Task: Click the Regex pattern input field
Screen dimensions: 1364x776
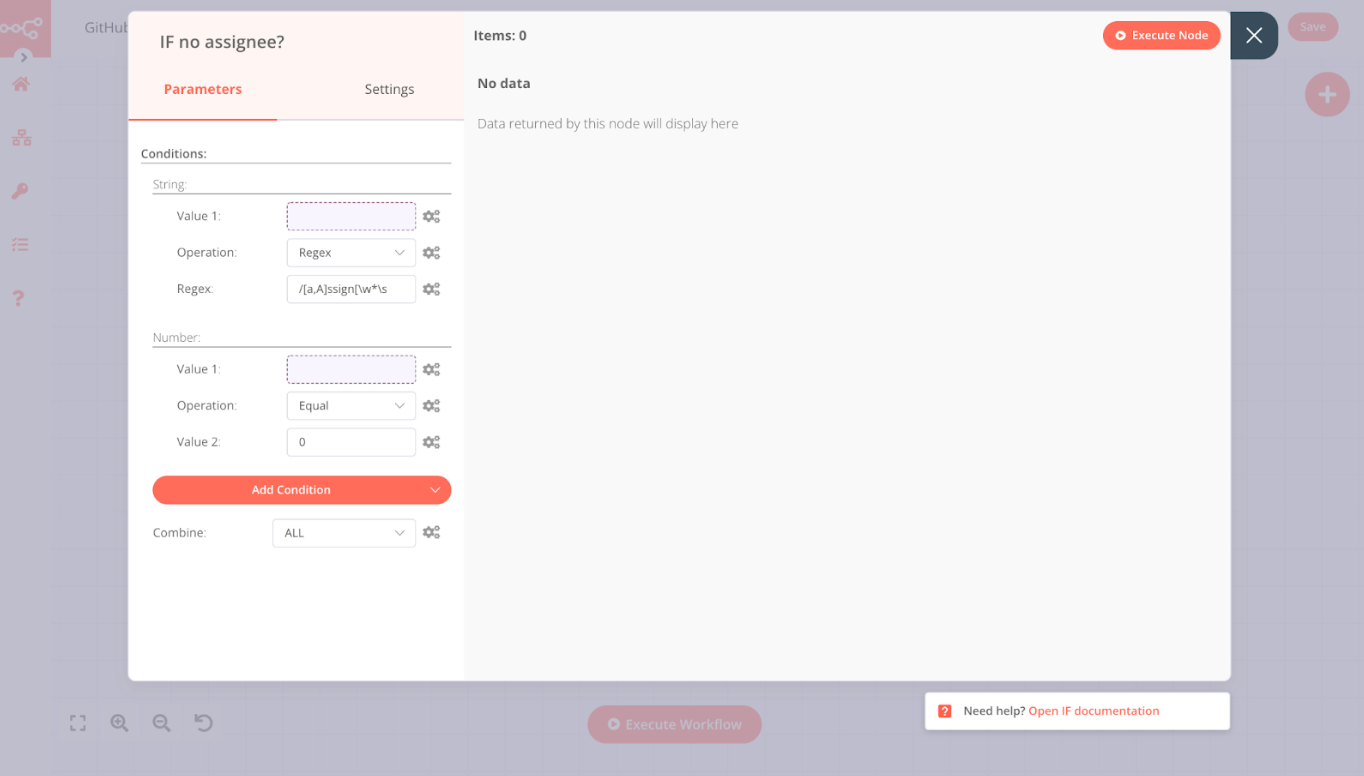Action: 351,289
